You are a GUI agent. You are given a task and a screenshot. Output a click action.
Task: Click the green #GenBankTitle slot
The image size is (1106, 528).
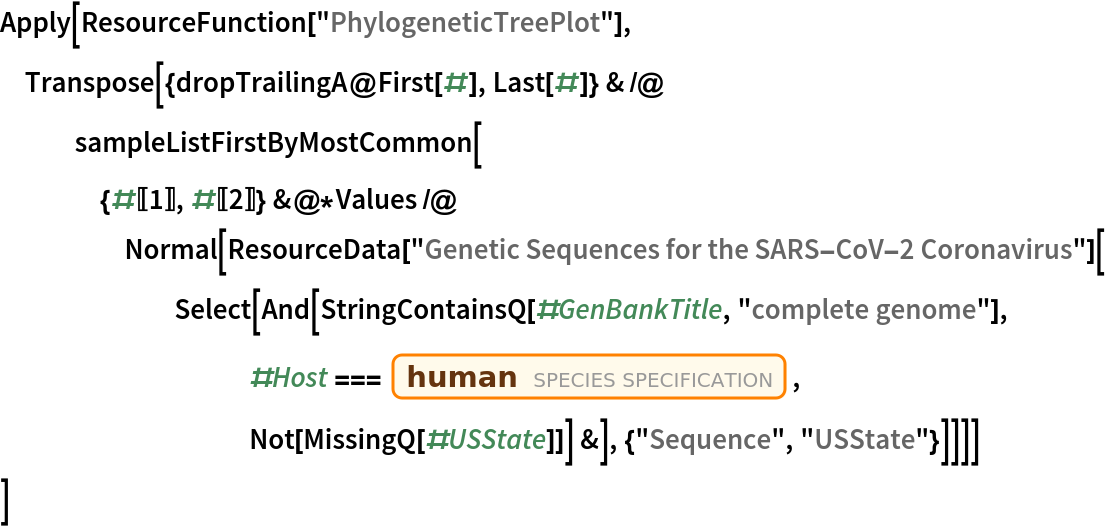[629, 309]
